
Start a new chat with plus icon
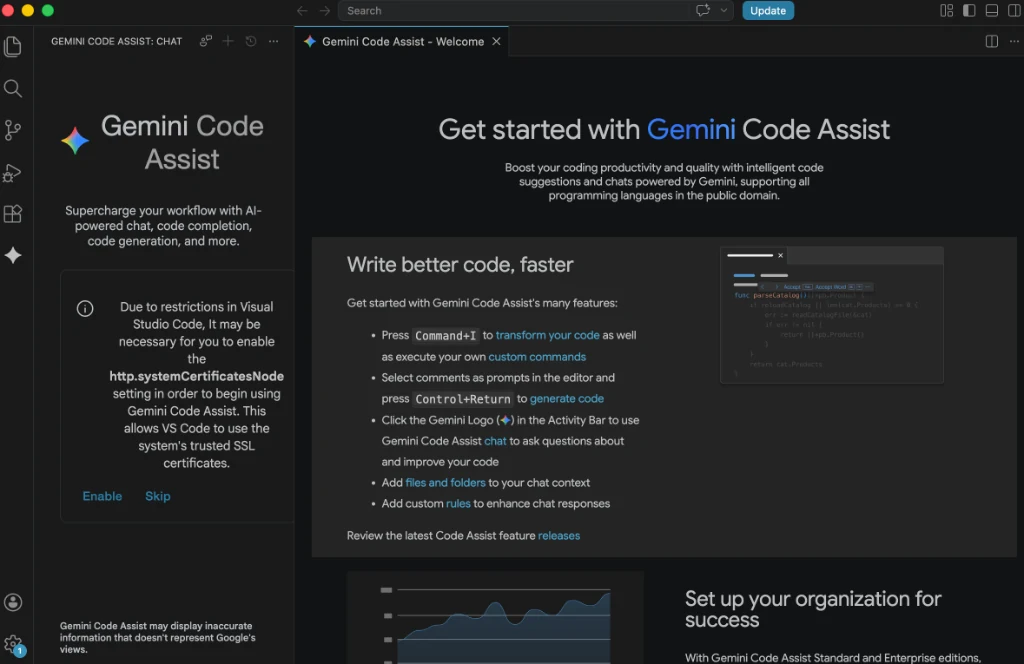228,41
